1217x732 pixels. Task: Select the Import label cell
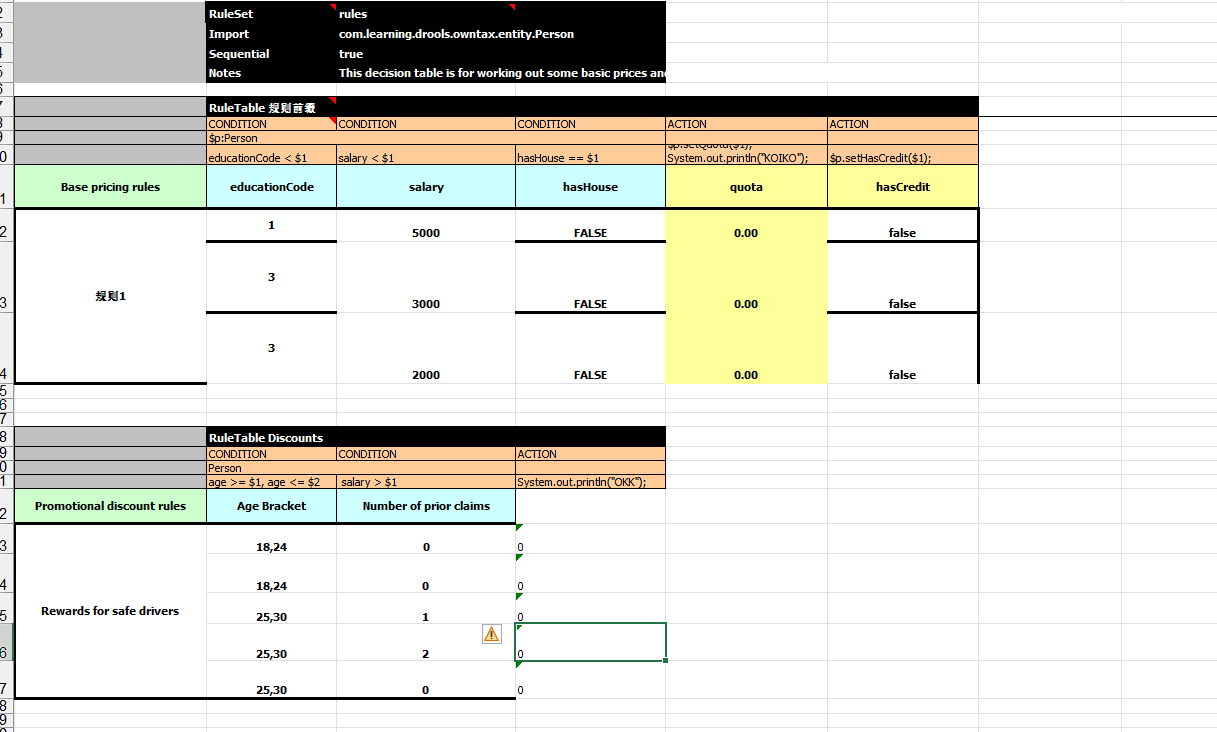[271, 33]
